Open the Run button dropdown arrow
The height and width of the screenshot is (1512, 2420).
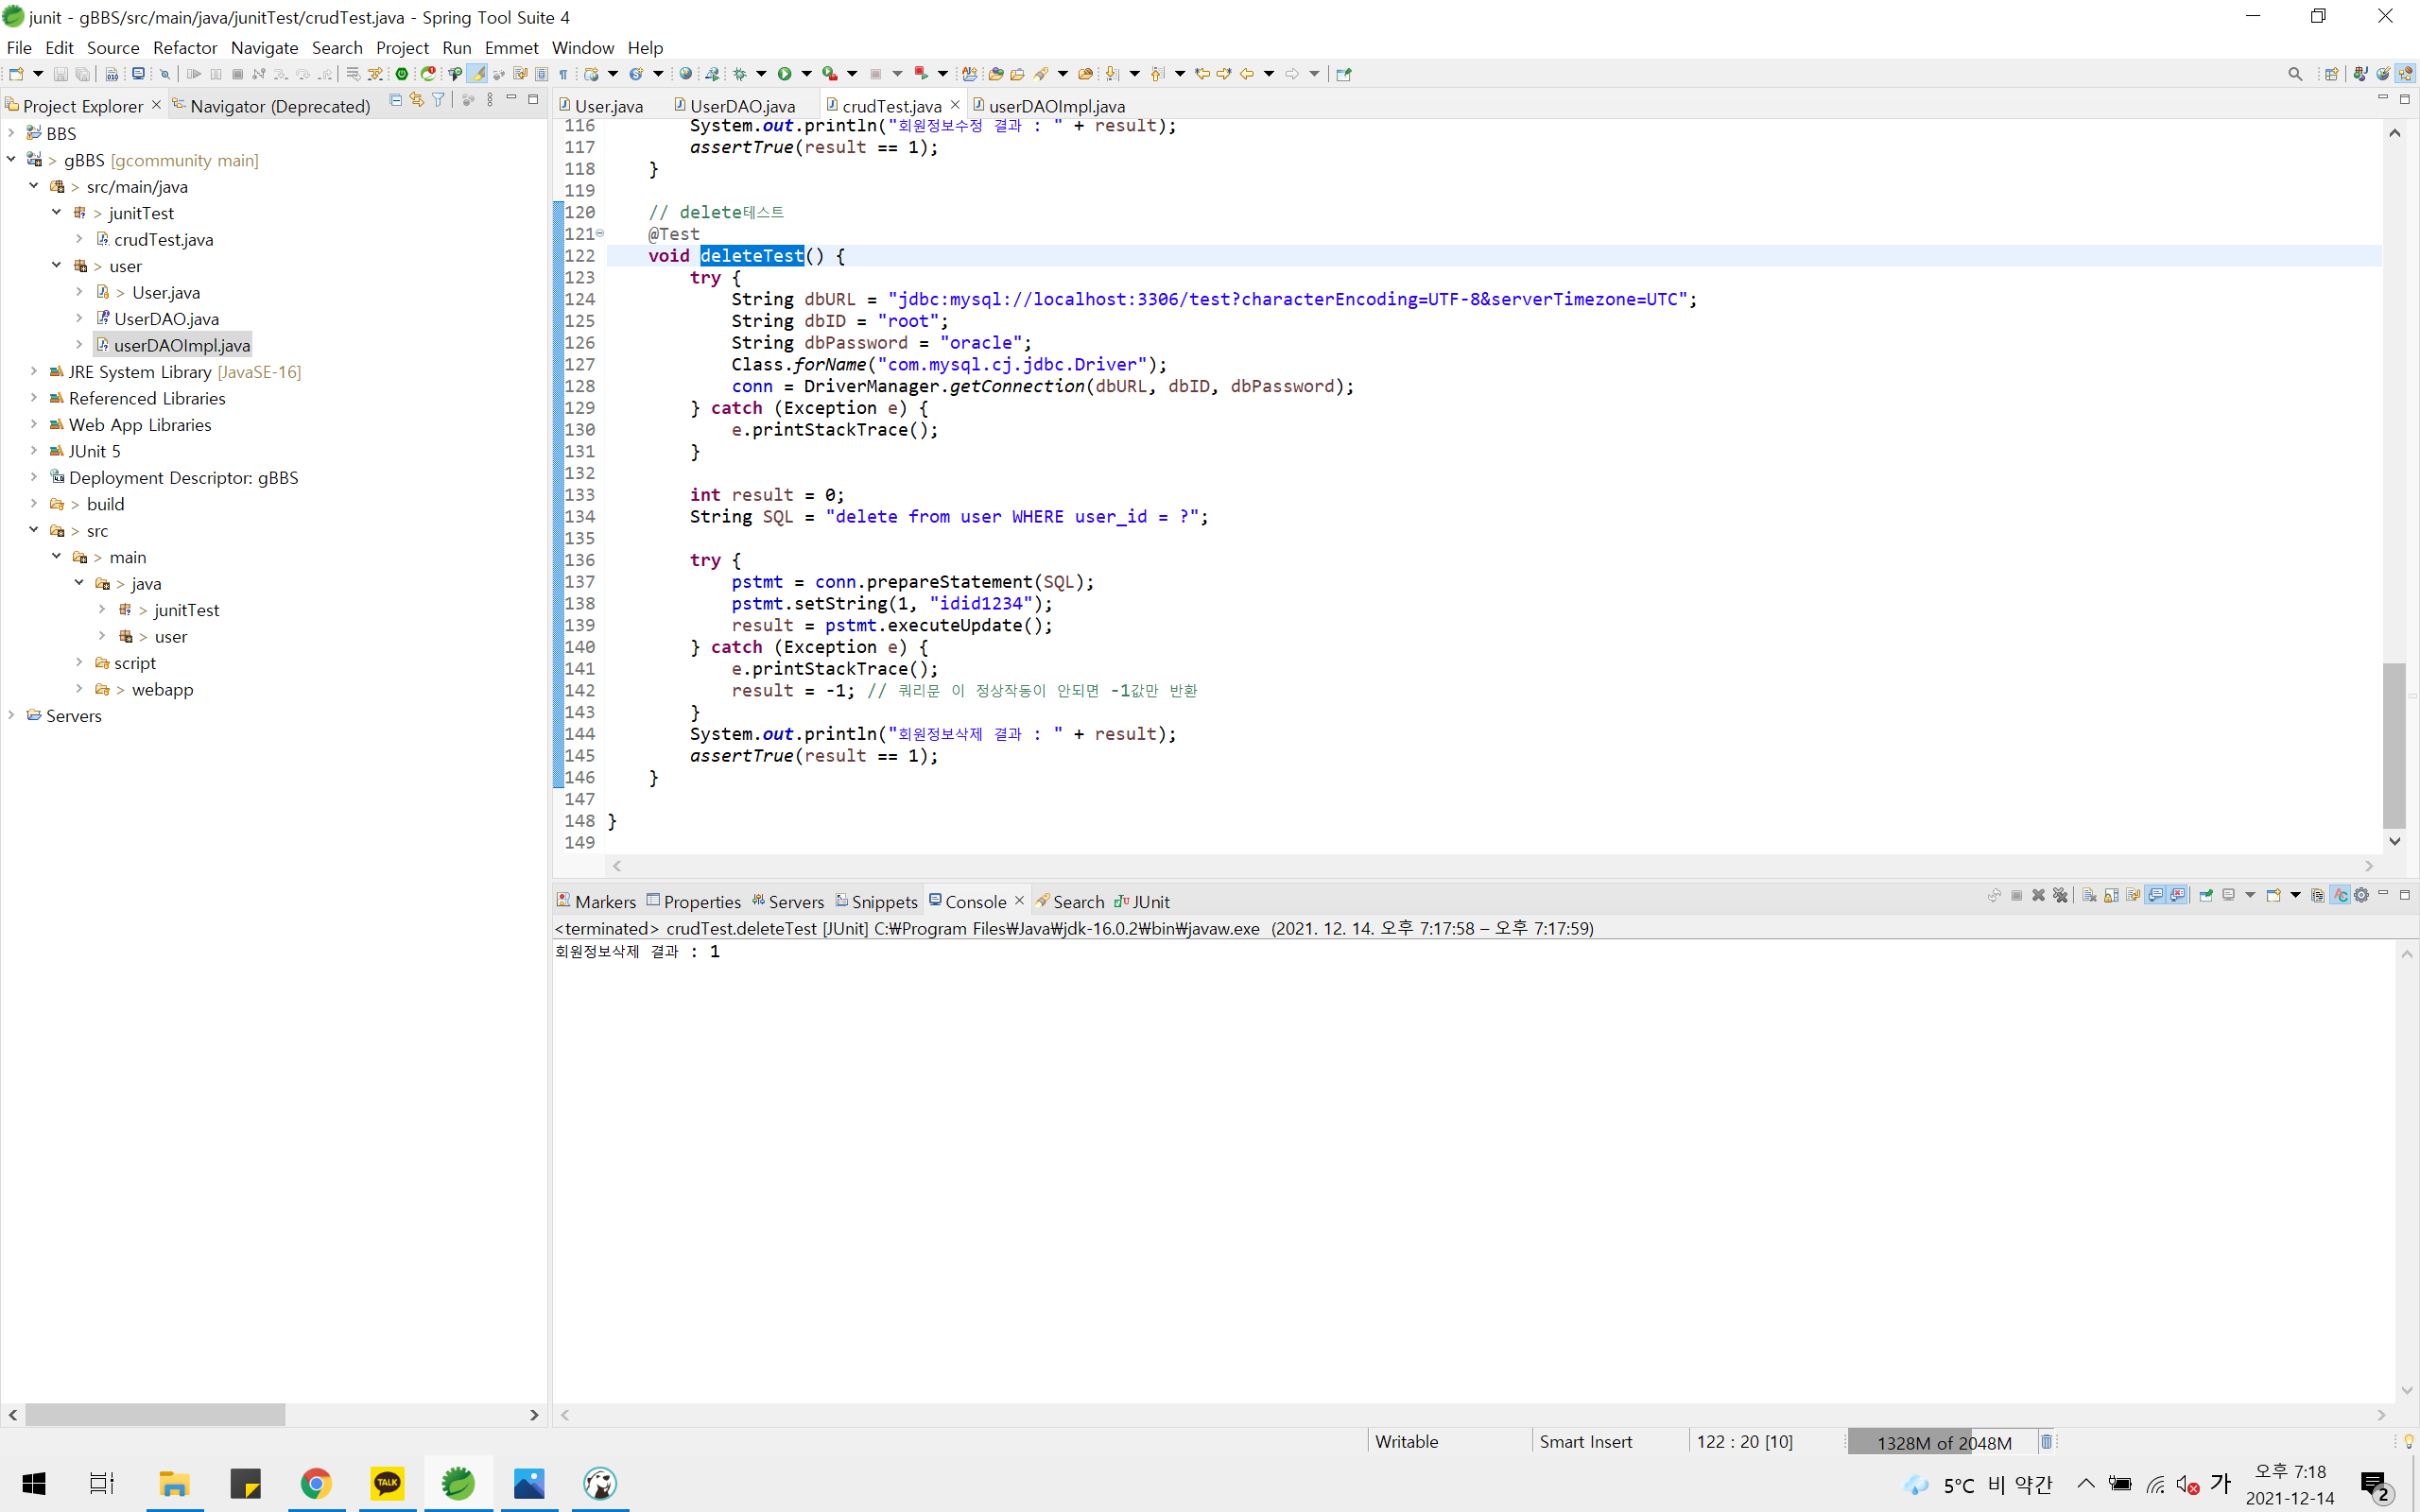[806, 74]
